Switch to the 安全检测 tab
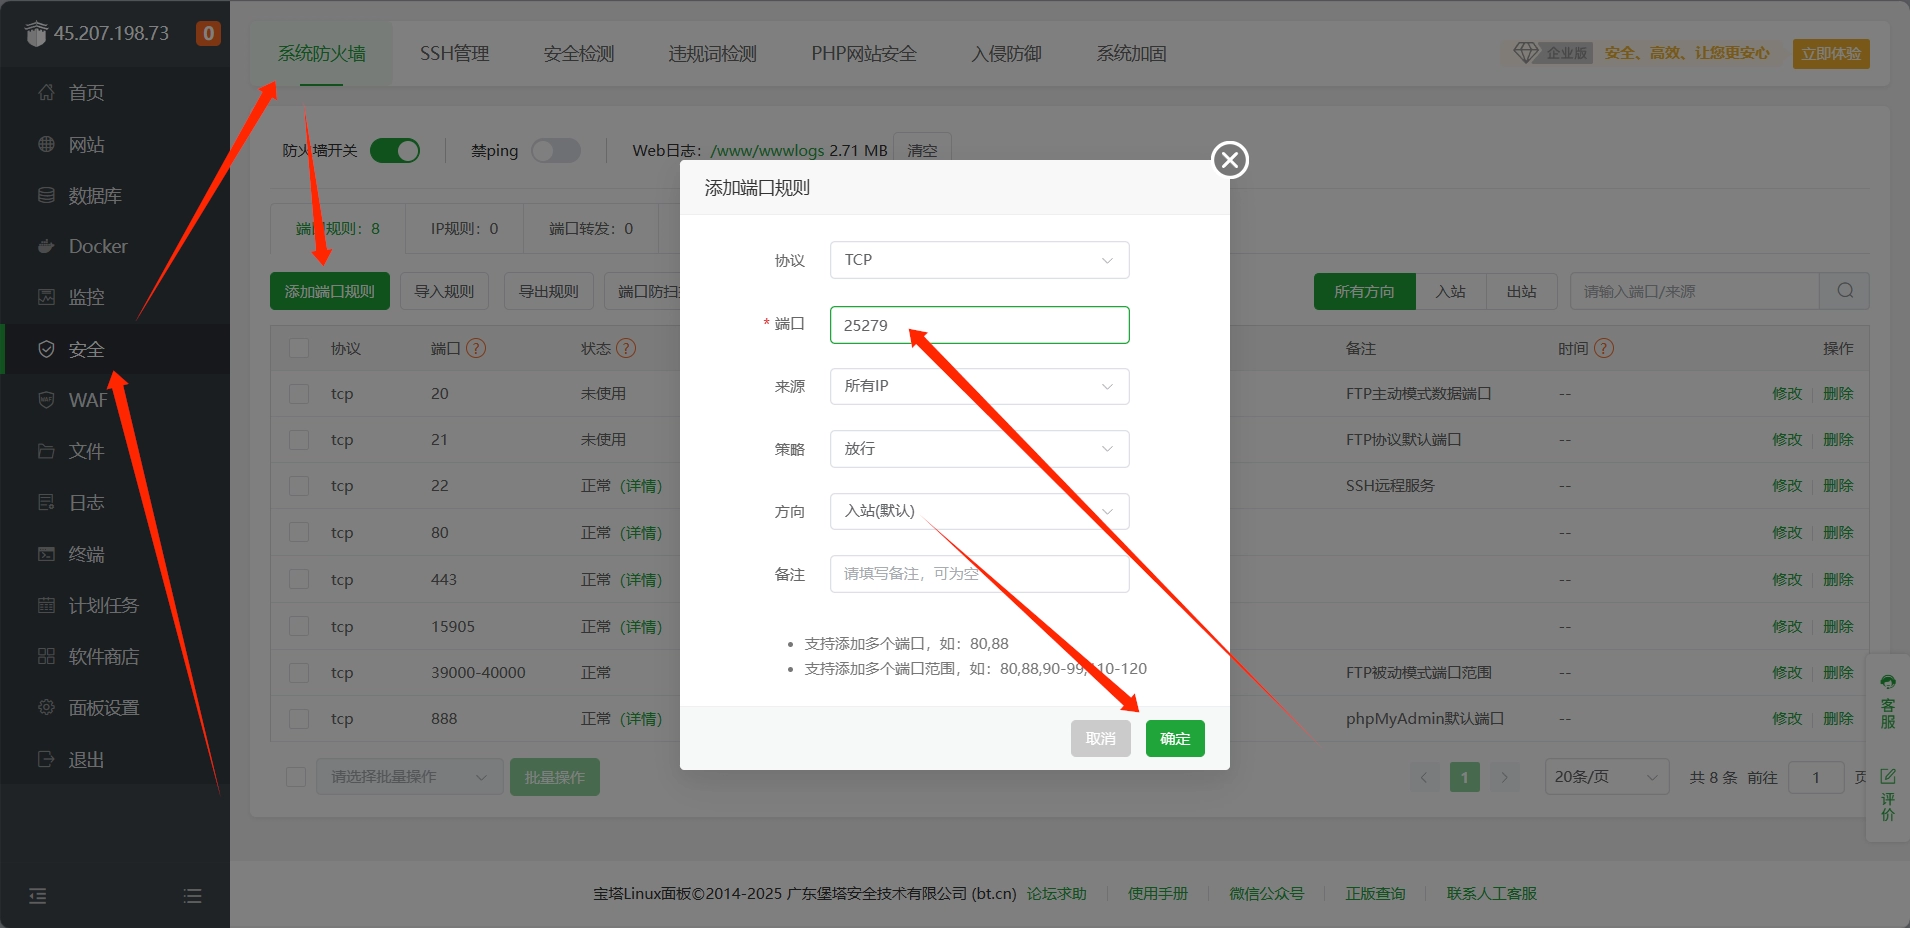The image size is (1910, 928). (x=579, y=54)
